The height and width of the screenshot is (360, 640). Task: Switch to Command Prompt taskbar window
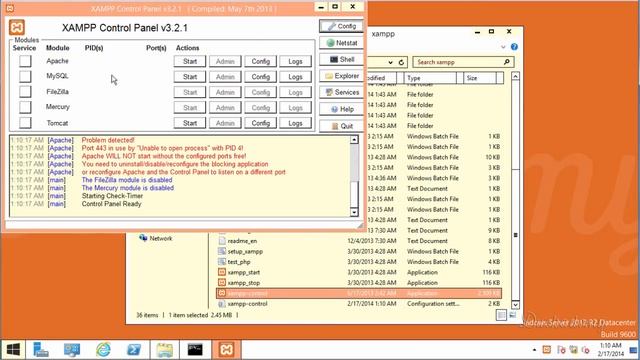point(195,349)
